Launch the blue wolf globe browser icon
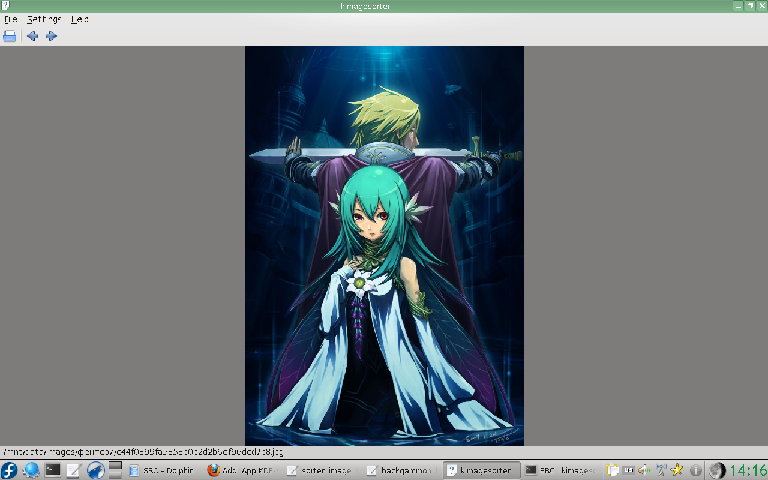Image resolution: width=768 pixels, height=480 pixels. 96,470
